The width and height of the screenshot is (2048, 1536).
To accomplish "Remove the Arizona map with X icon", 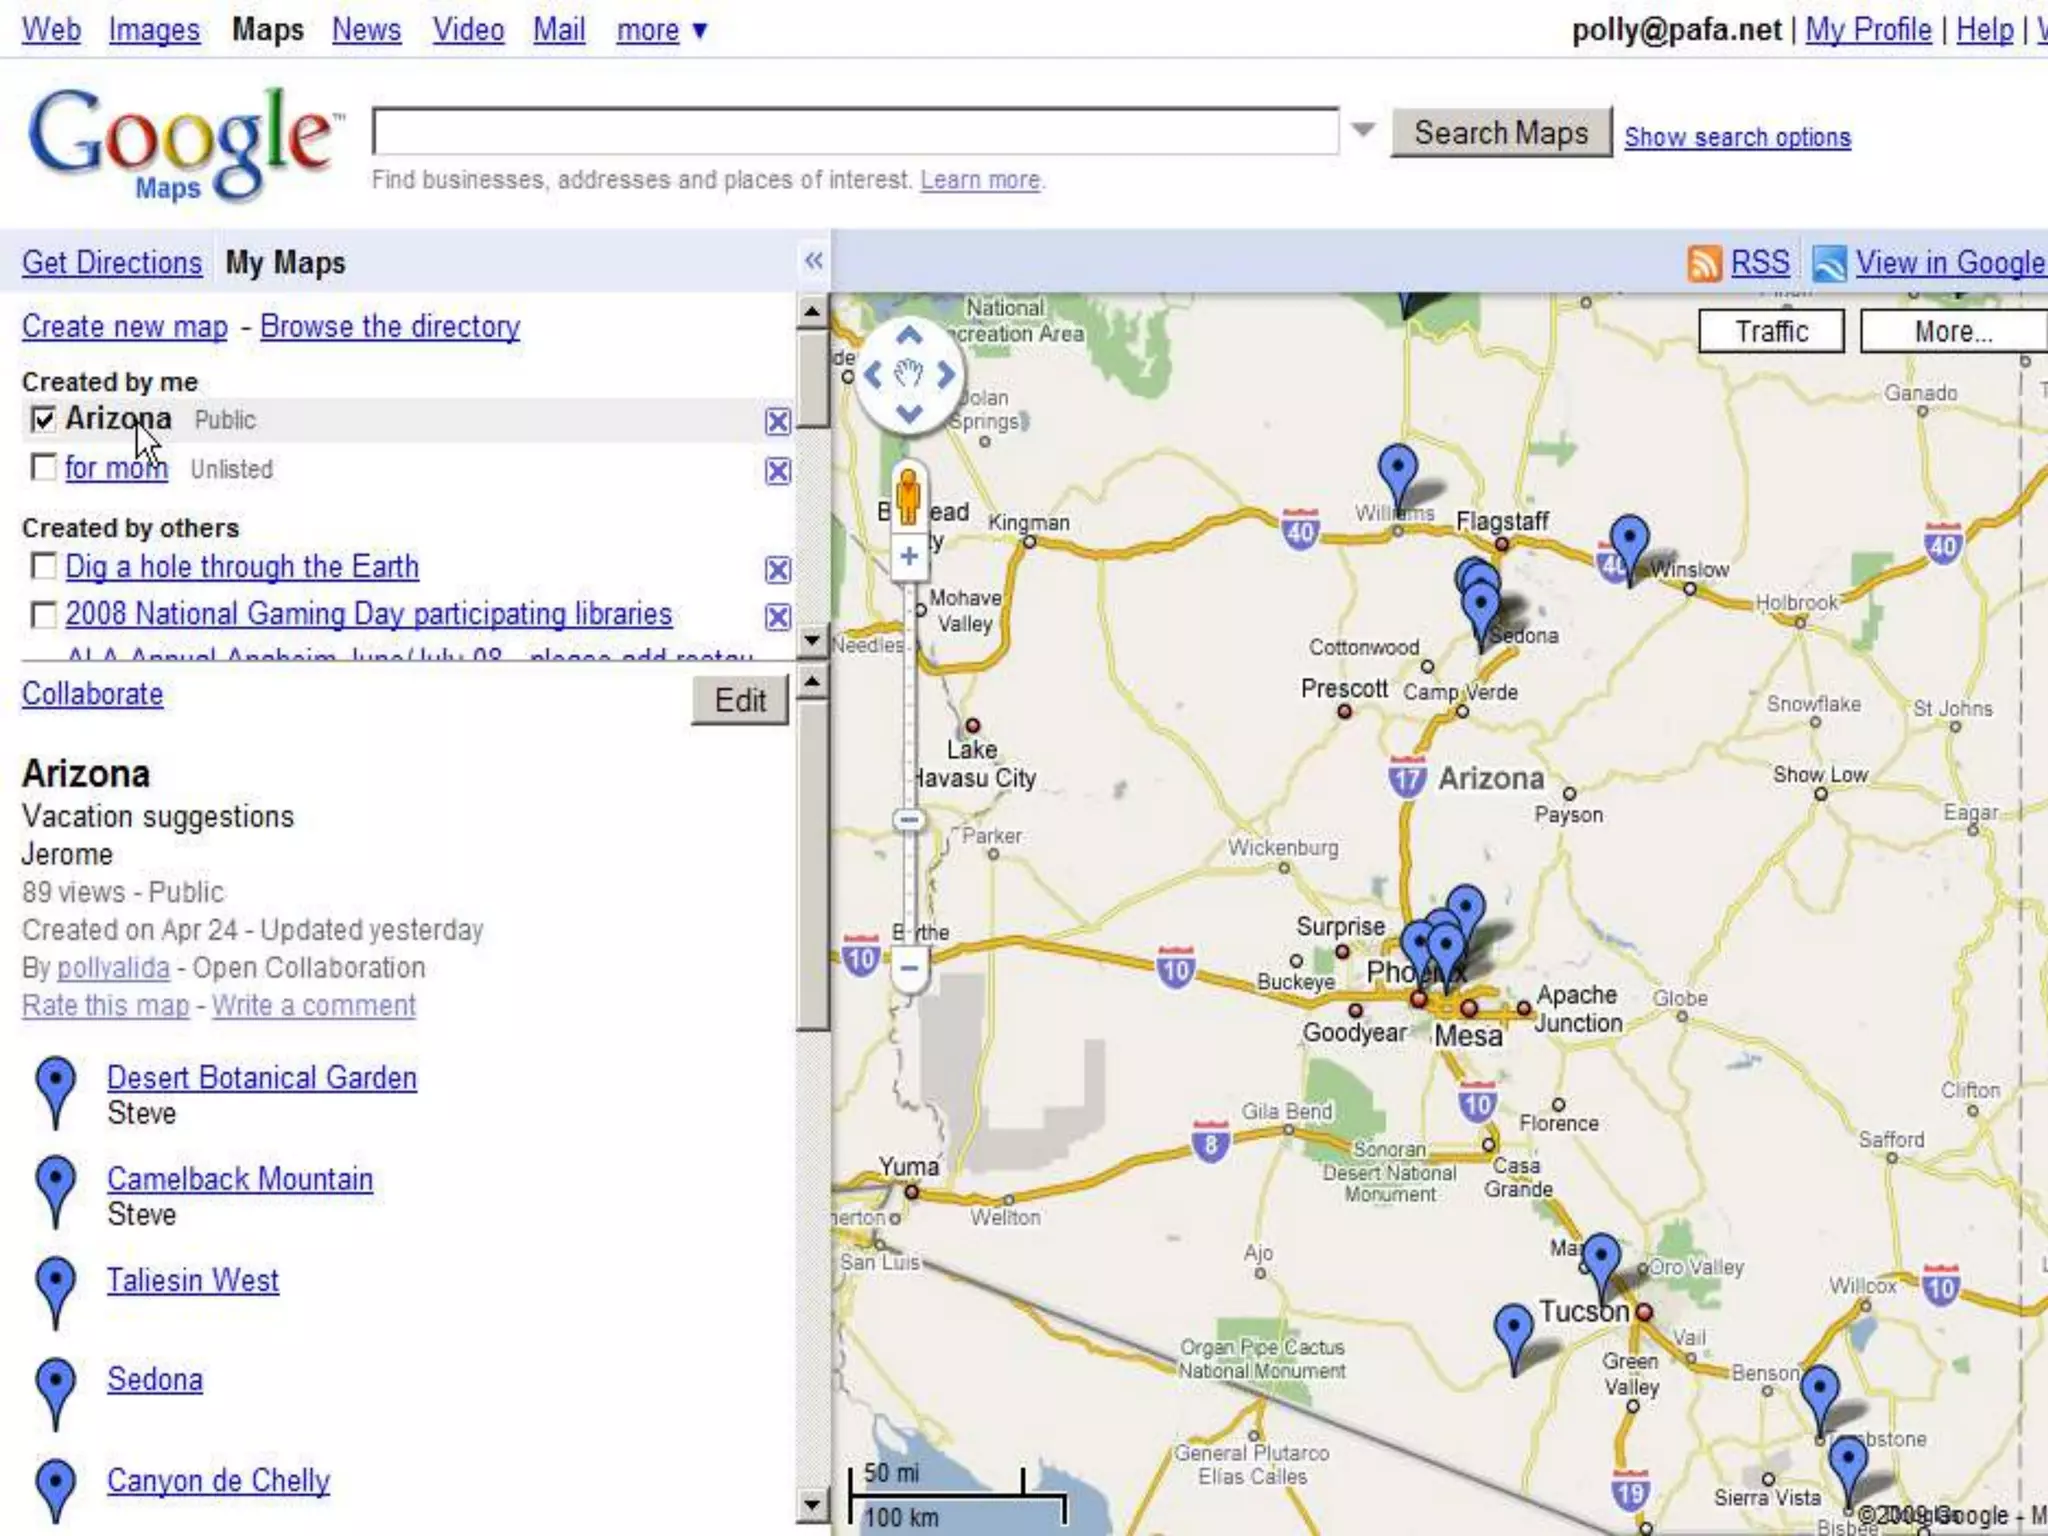I will tap(777, 421).
